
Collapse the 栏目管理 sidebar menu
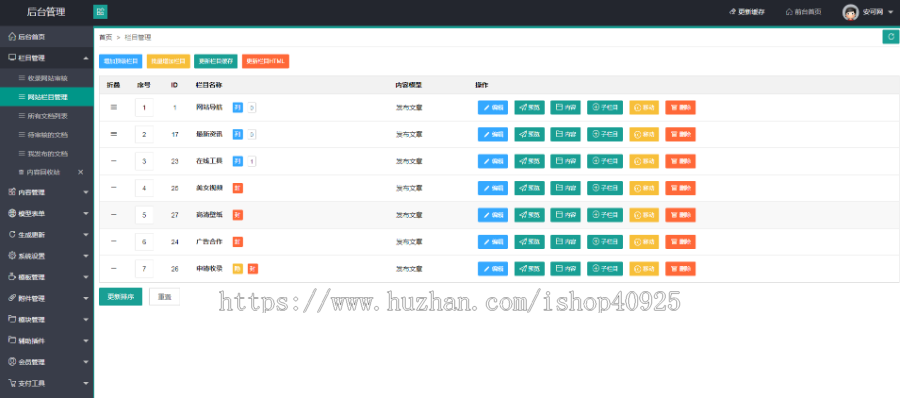[46, 58]
